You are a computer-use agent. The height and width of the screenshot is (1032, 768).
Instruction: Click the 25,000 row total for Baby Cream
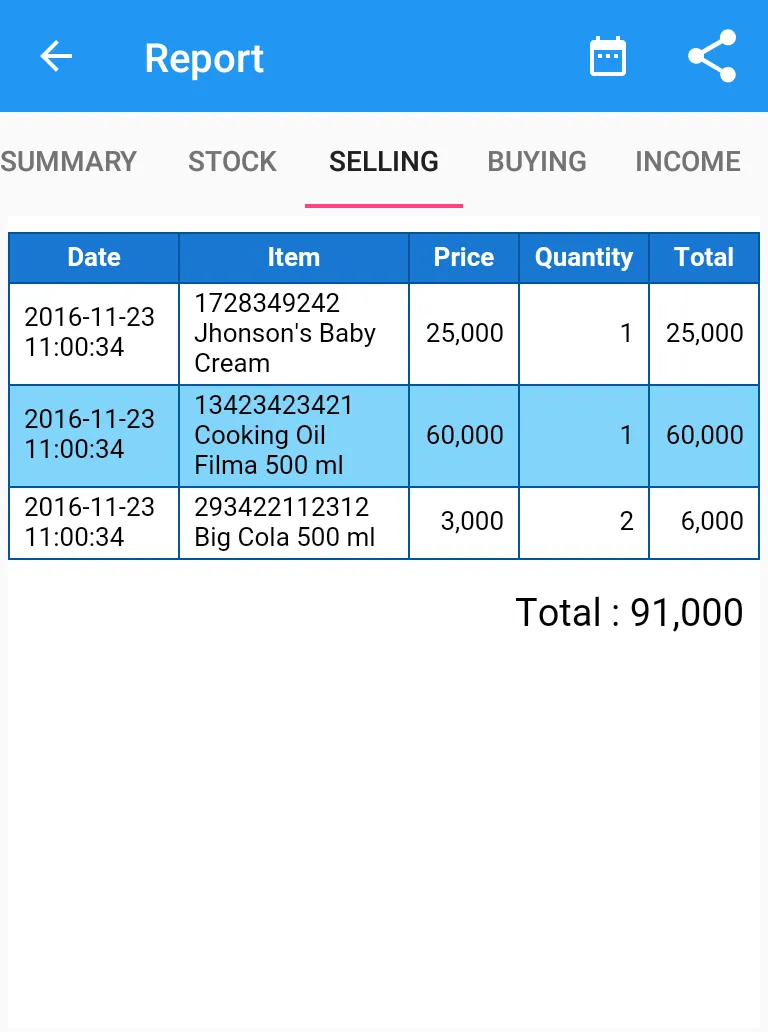click(x=704, y=334)
